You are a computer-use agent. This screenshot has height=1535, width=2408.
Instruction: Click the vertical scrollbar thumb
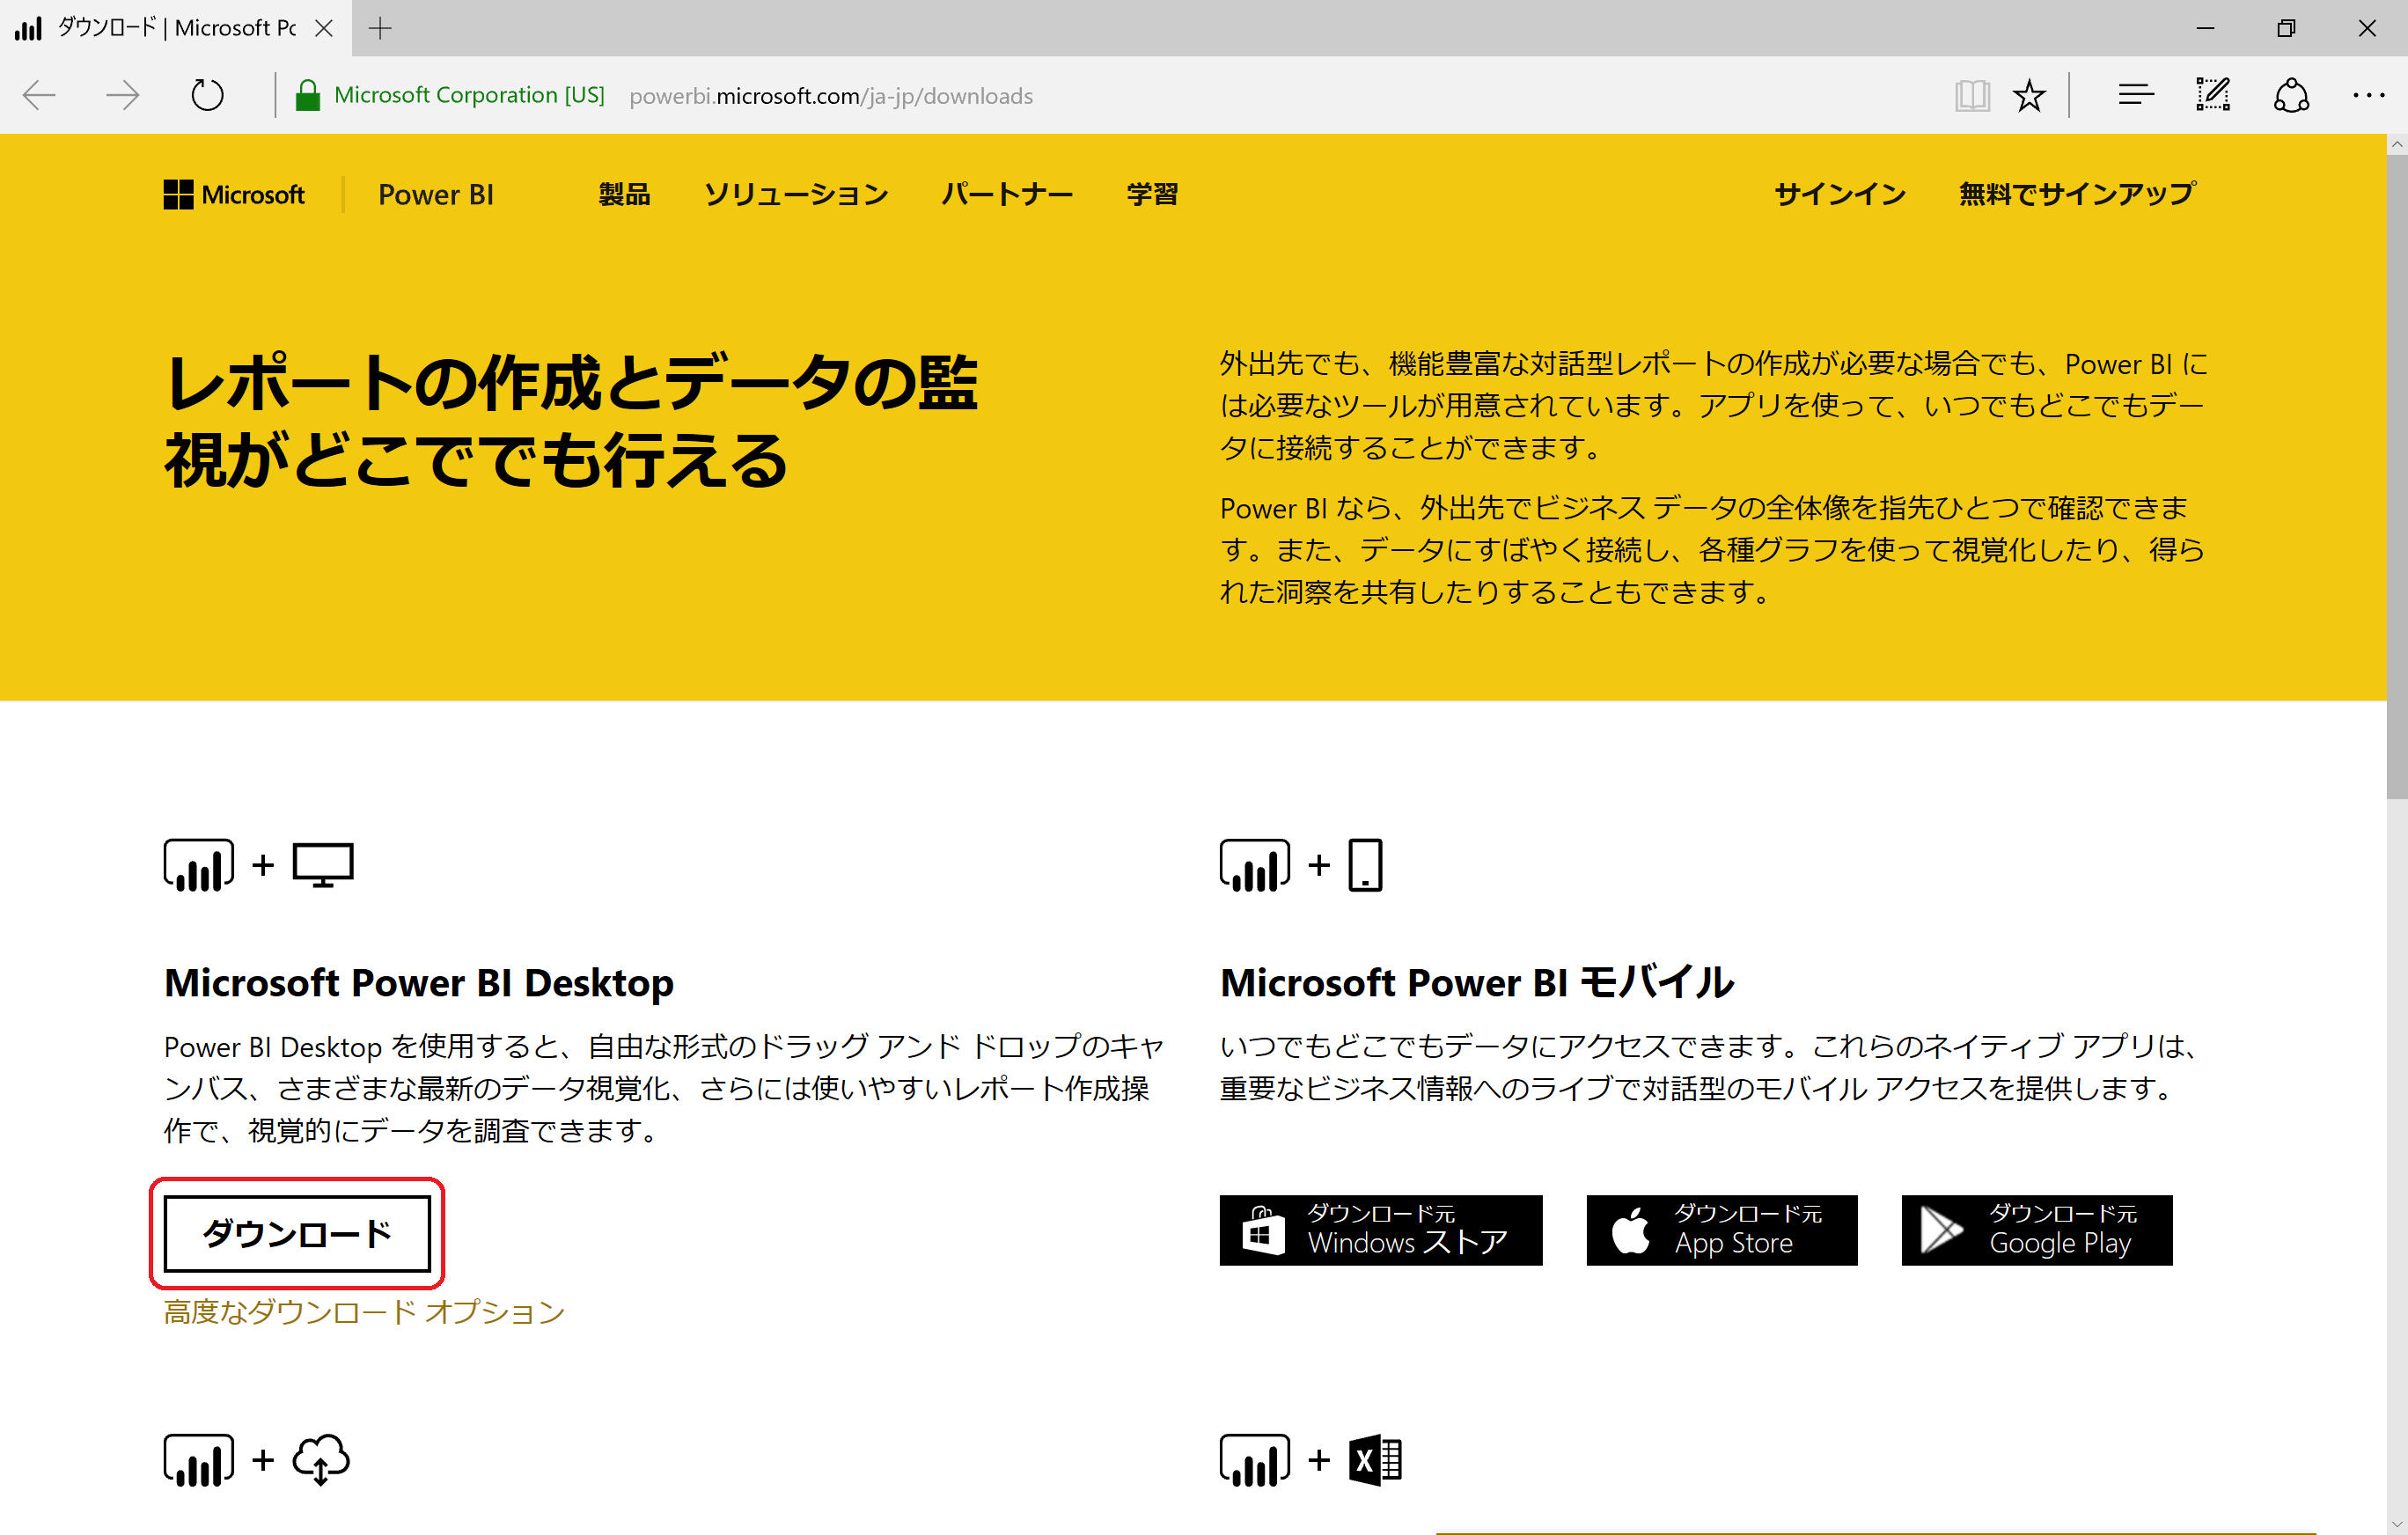(2397, 476)
